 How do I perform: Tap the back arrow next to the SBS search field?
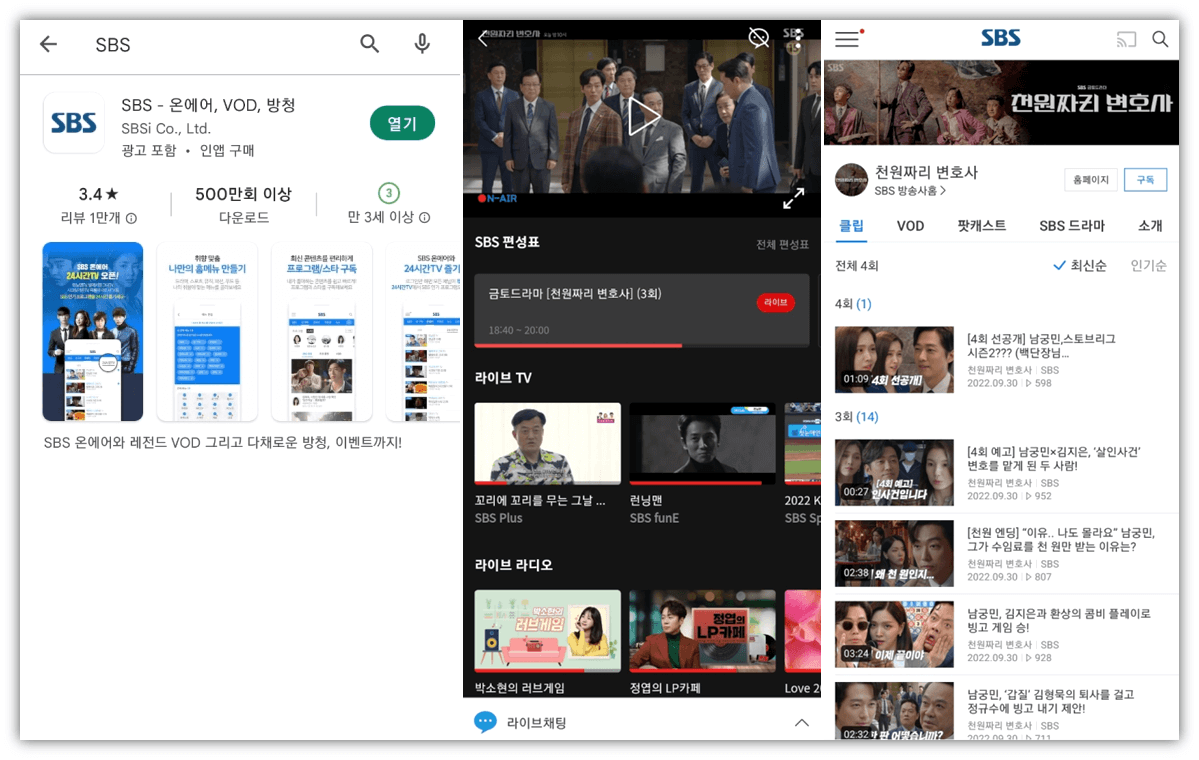tap(48, 44)
